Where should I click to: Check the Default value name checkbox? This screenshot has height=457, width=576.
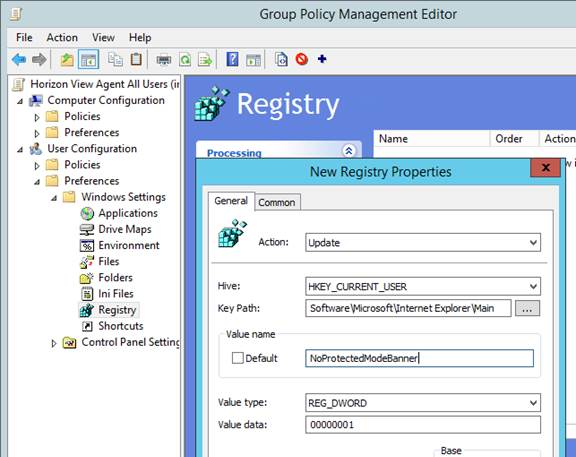(237, 358)
